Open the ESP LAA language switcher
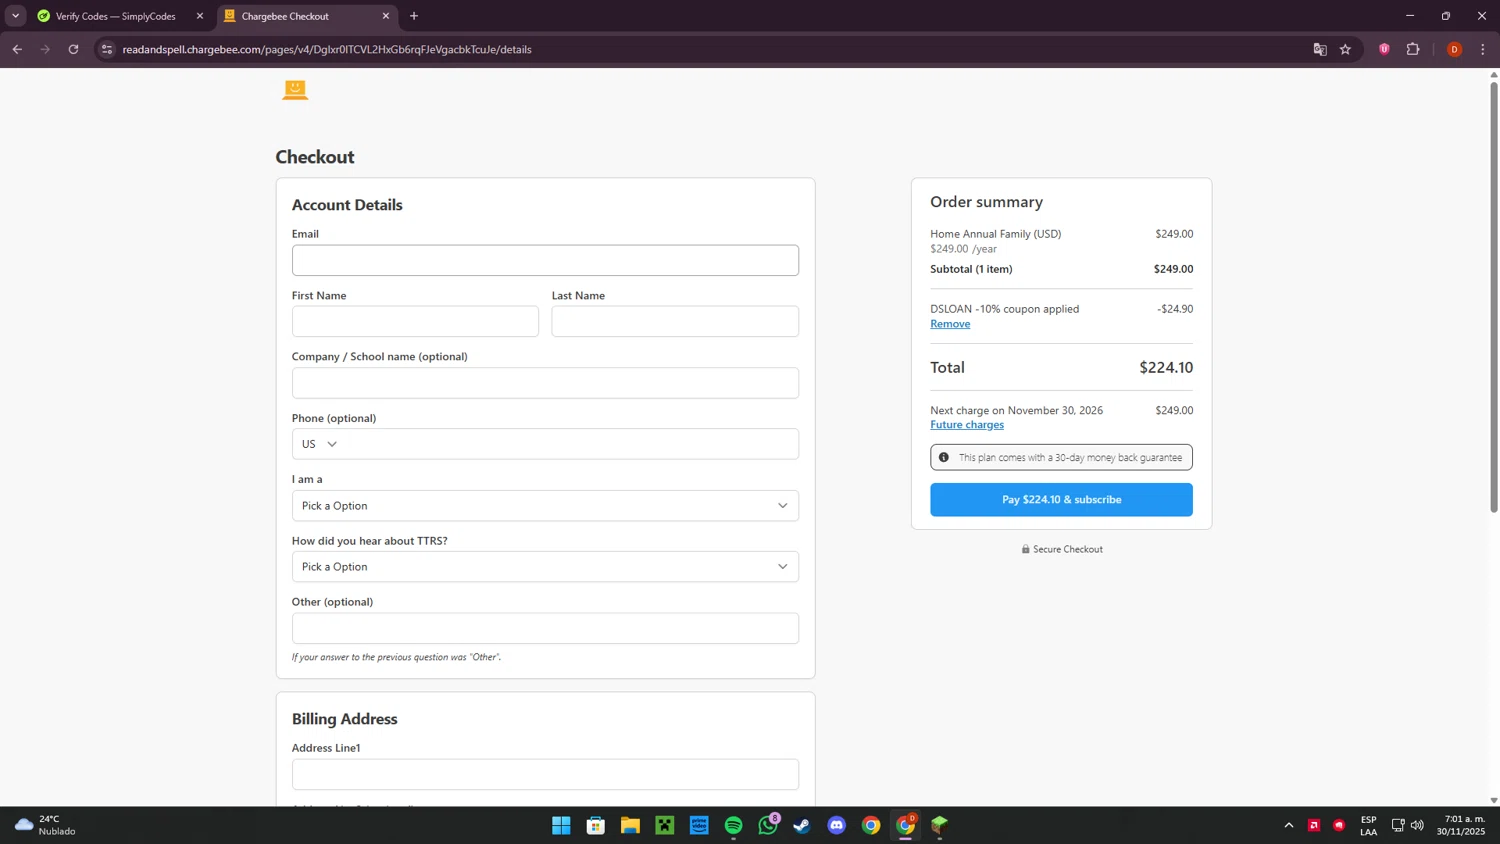This screenshot has height=844, width=1500. (x=1369, y=825)
